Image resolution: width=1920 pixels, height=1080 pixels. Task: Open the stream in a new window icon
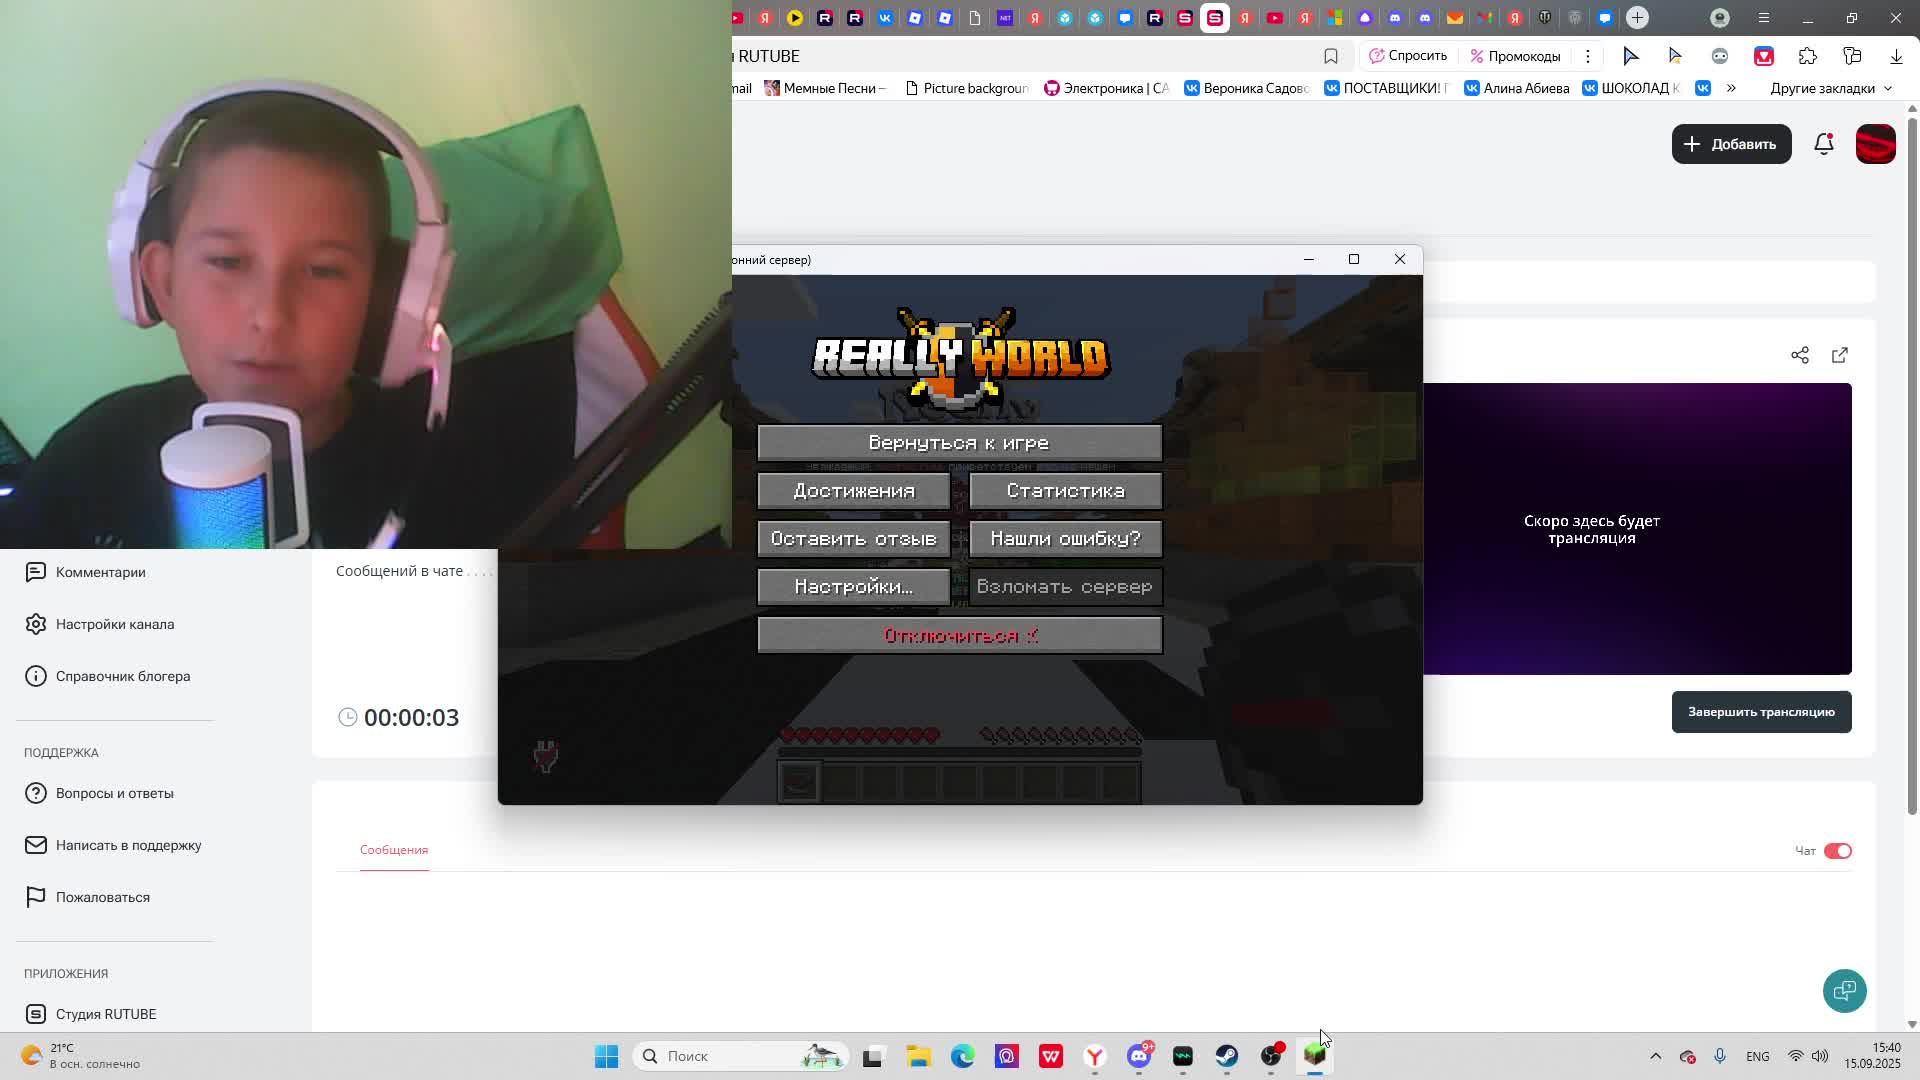point(1839,355)
